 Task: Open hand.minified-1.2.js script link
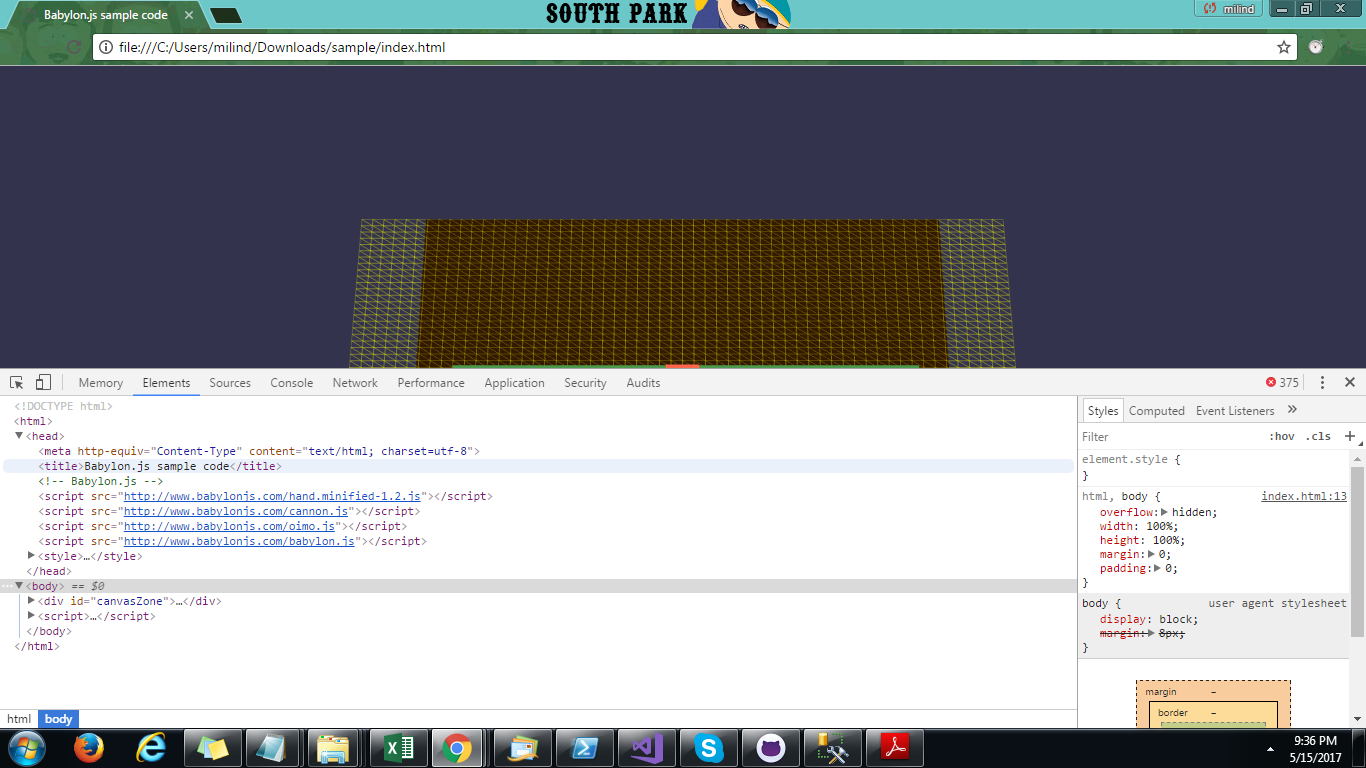coord(273,496)
